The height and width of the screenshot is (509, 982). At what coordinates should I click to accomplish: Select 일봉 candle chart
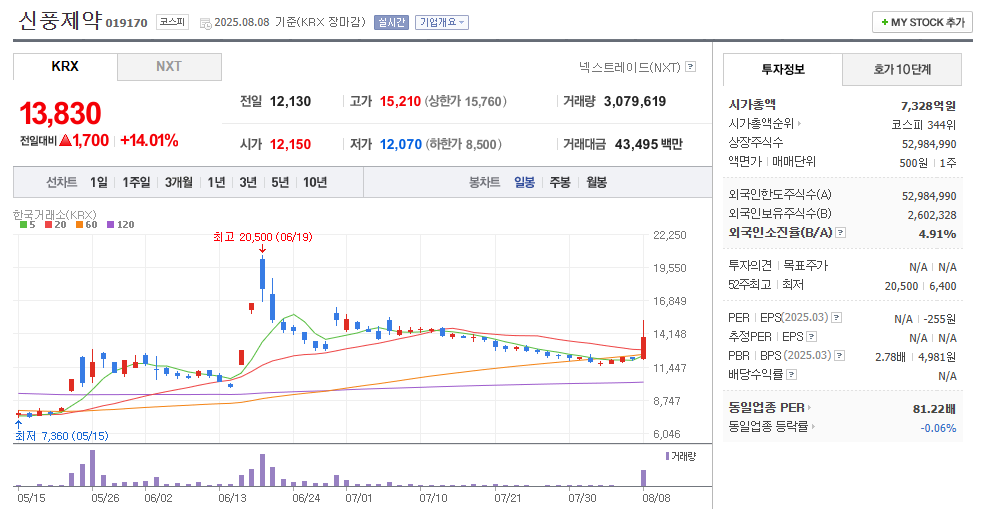pos(524,182)
